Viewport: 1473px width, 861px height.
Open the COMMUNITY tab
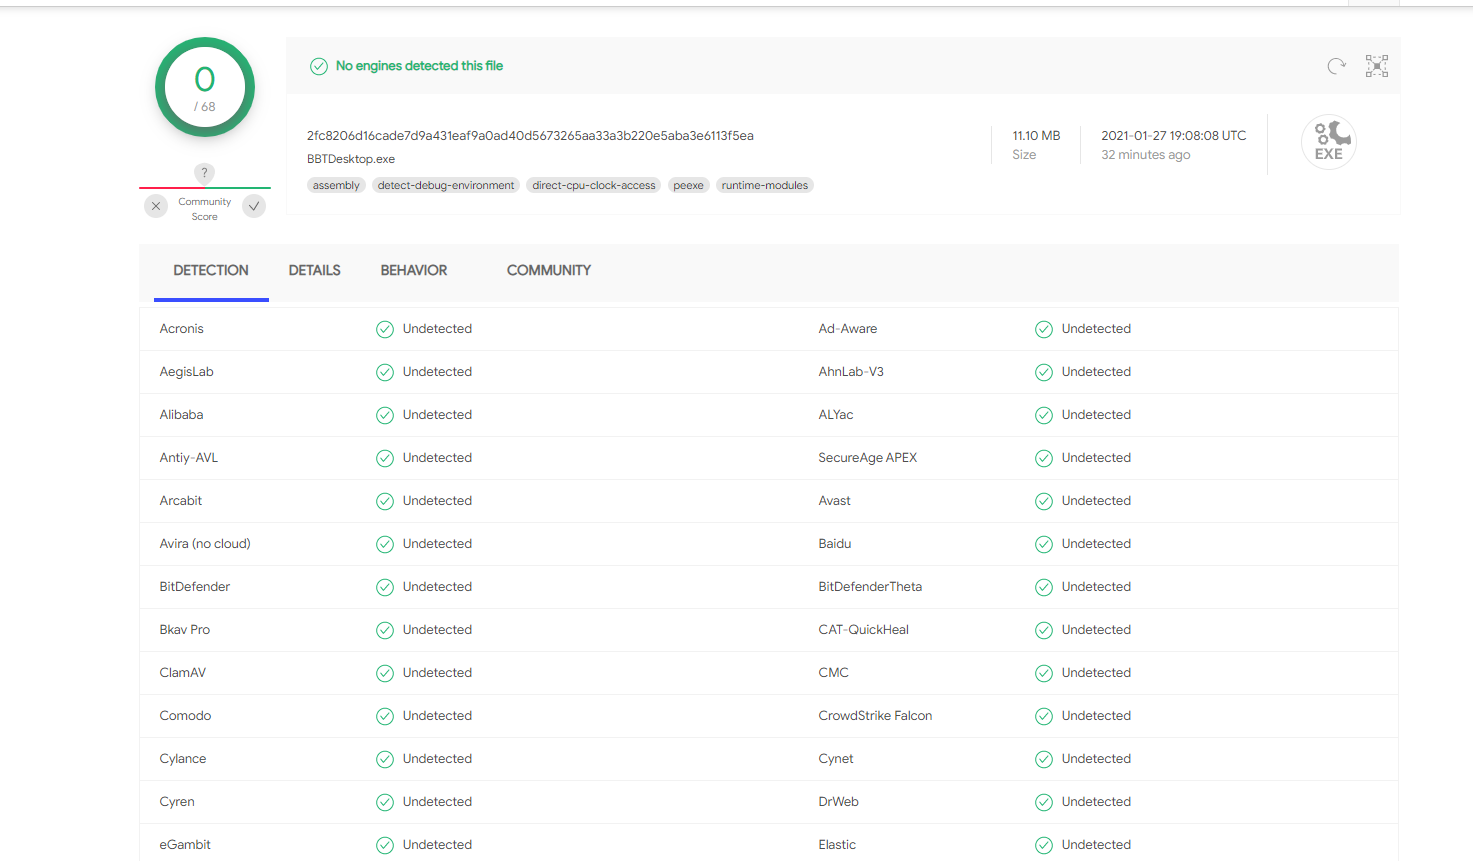(549, 271)
